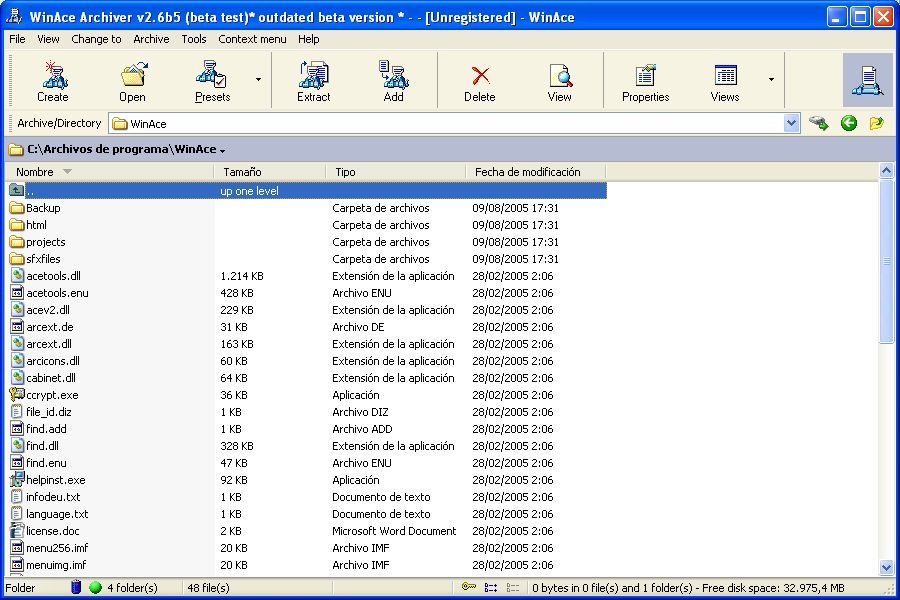
Task: Open the Context menu item in menu bar
Action: (x=252, y=39)
